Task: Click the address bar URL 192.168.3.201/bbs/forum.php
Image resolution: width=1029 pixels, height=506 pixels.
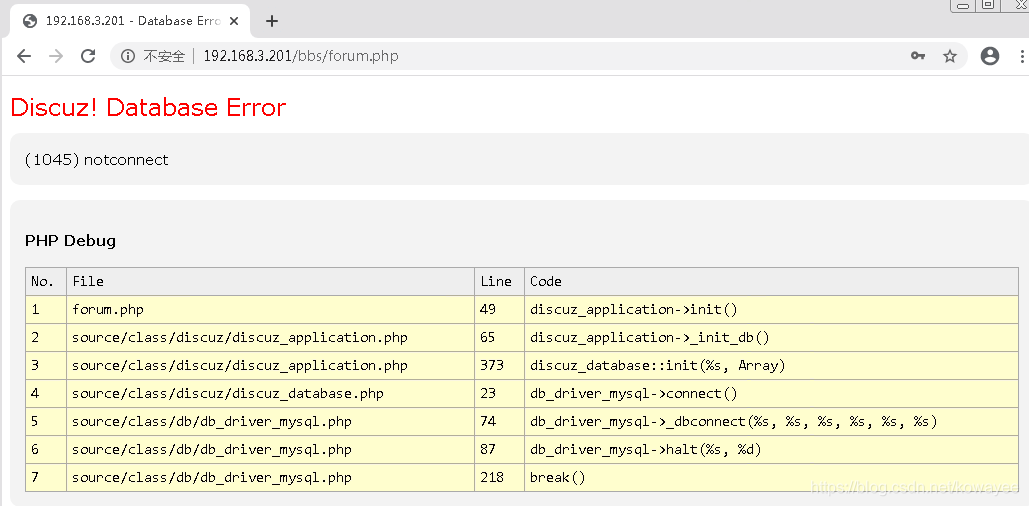Action: [301, 56]
